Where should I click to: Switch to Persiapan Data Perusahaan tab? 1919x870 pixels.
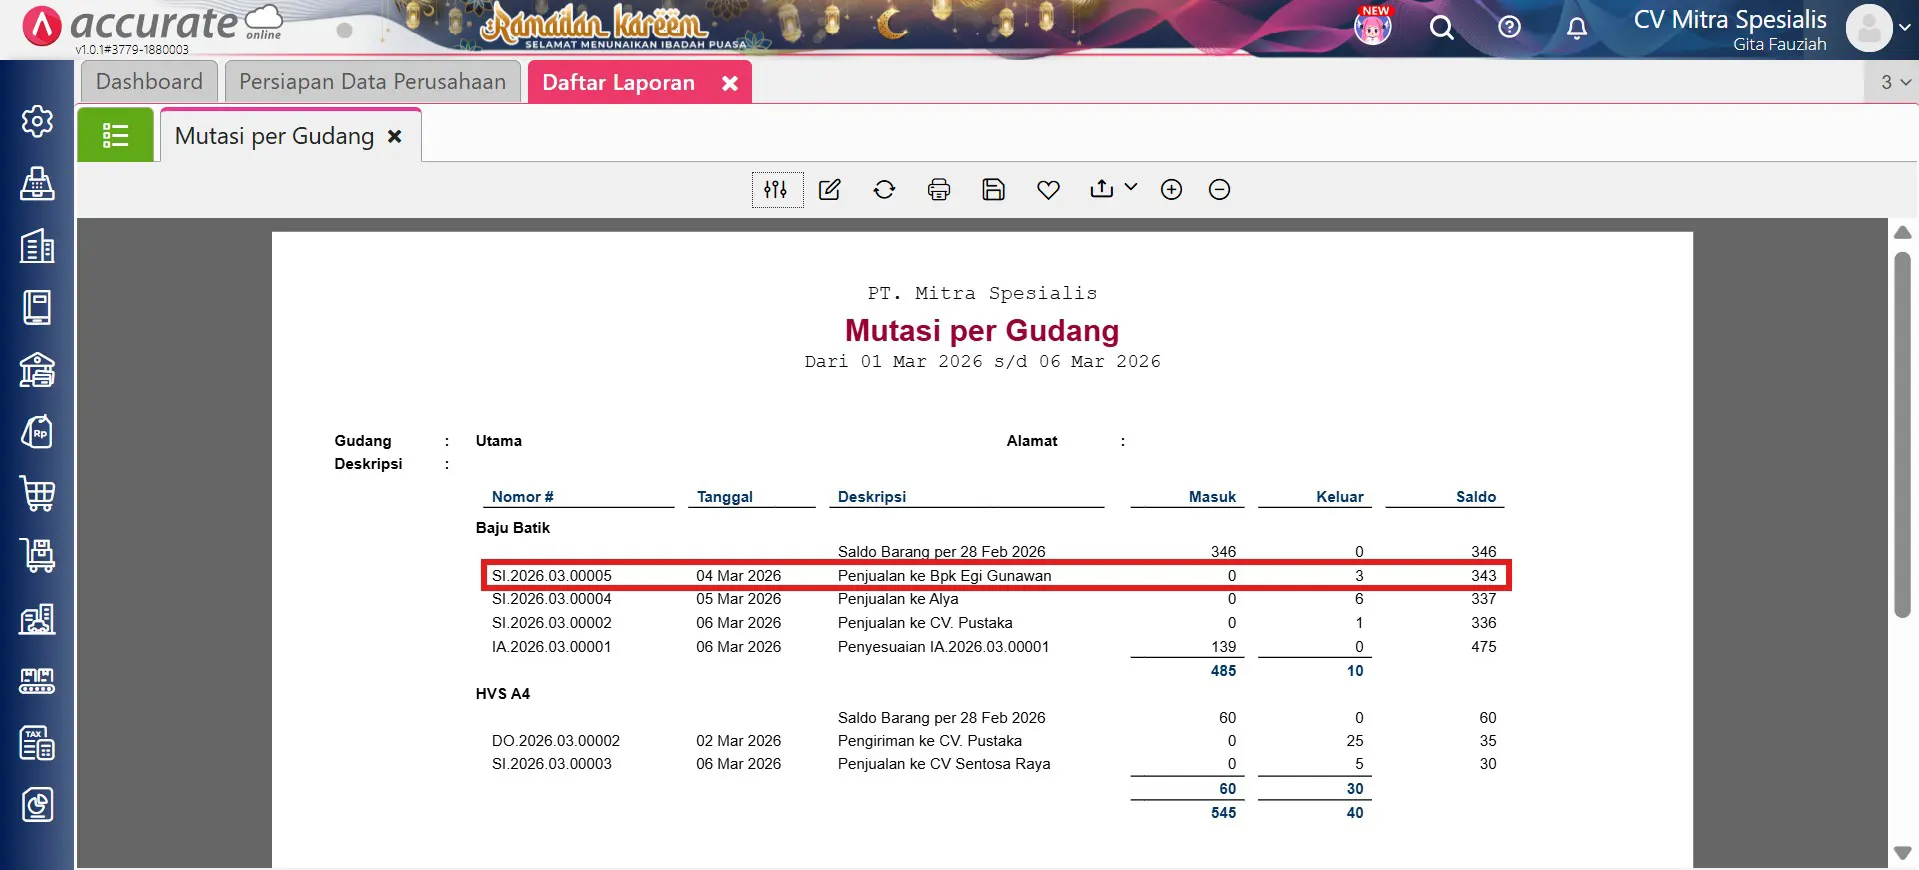click(x=372, y=82)
